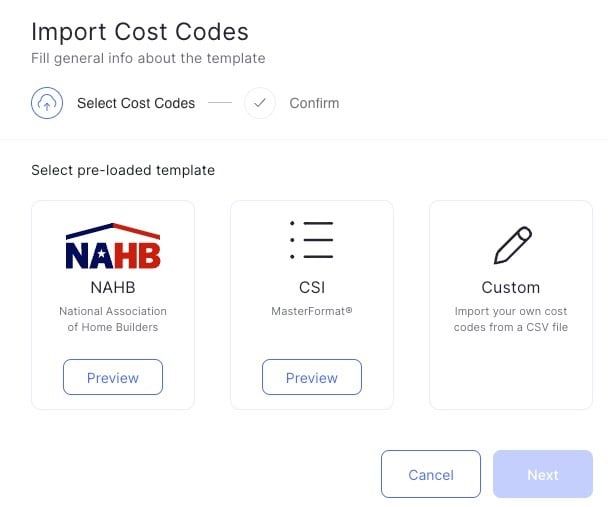The width and height of the screenshot is (608, 507).
Task: Cancel the cost codes import
Action: click(431, 474)
